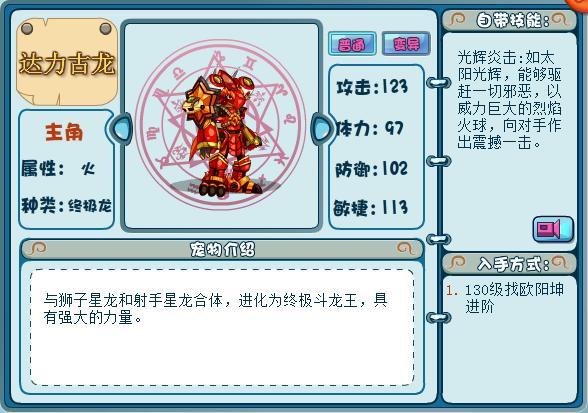Click the left blue arrow beside pet image

pyautogui.click(x=122, y=128)
